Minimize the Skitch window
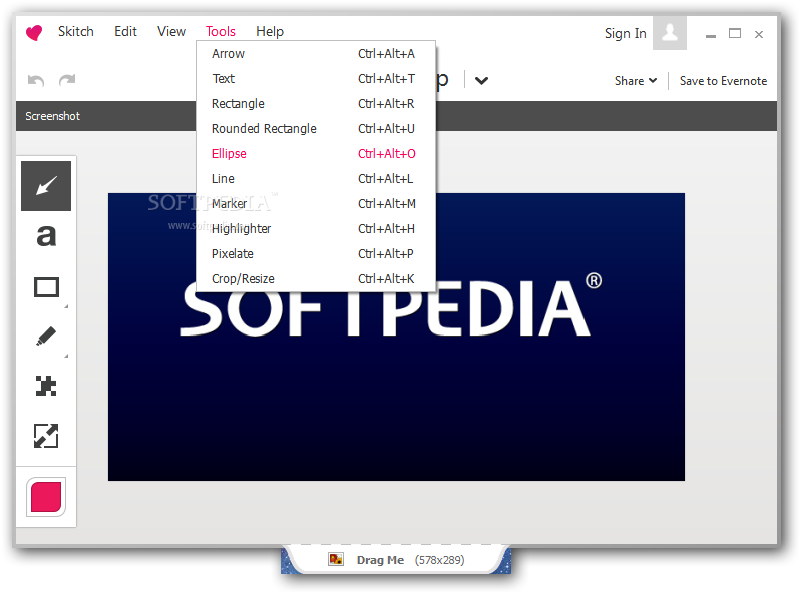Viewport: 801px width, 594px height. (711, 35)
